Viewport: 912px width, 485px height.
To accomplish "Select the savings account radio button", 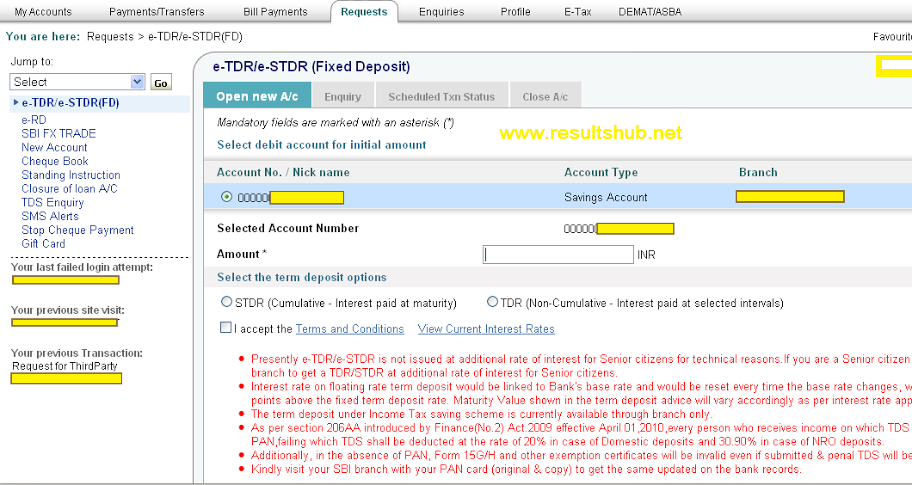I will [x=227, y=197].
